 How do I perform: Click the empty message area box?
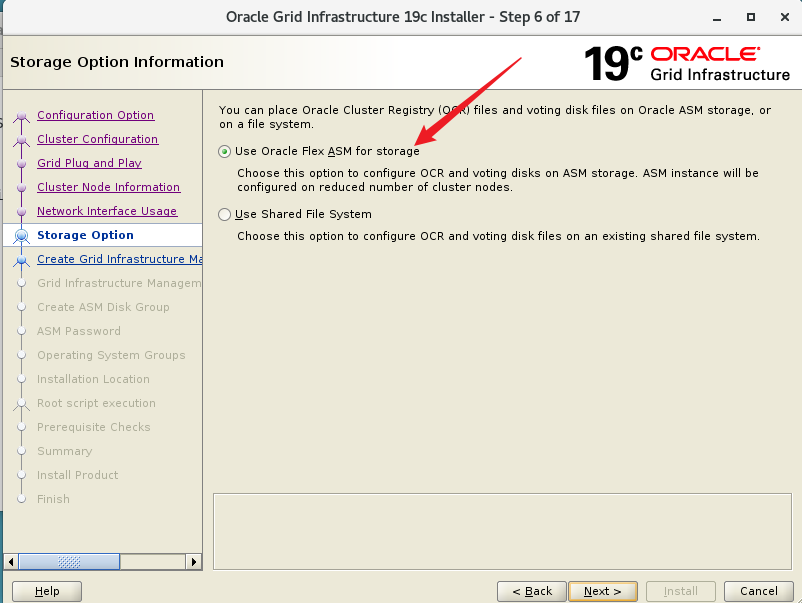pos(502,531)
